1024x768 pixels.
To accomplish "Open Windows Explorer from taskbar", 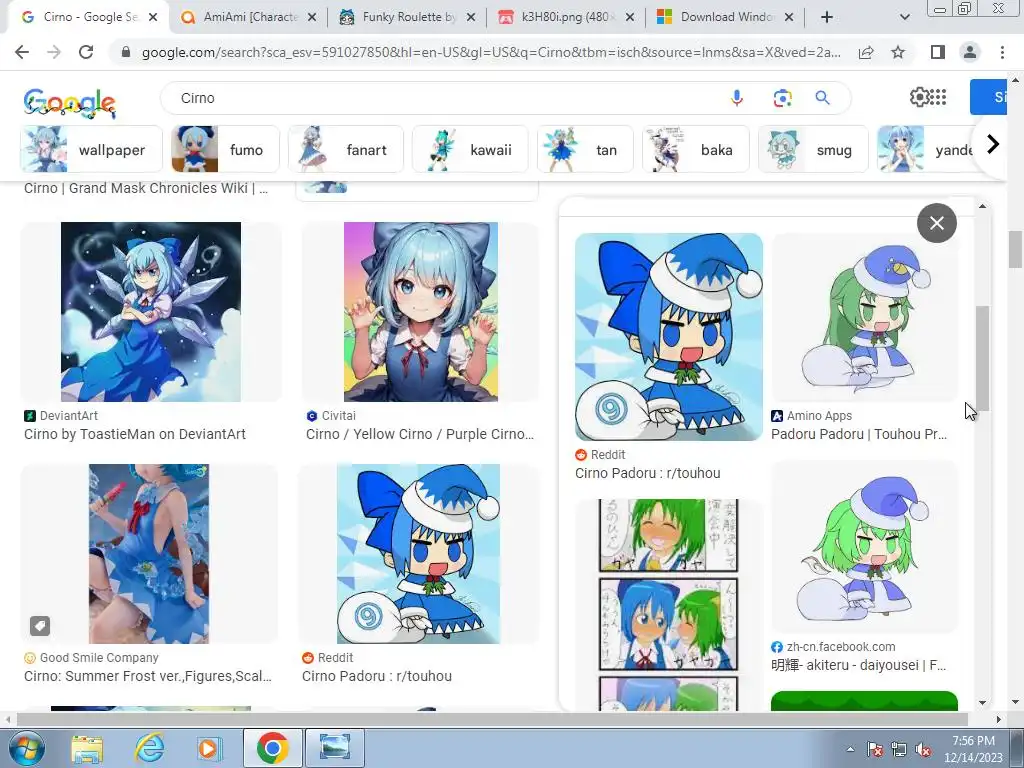I will (x=87, y=748).
